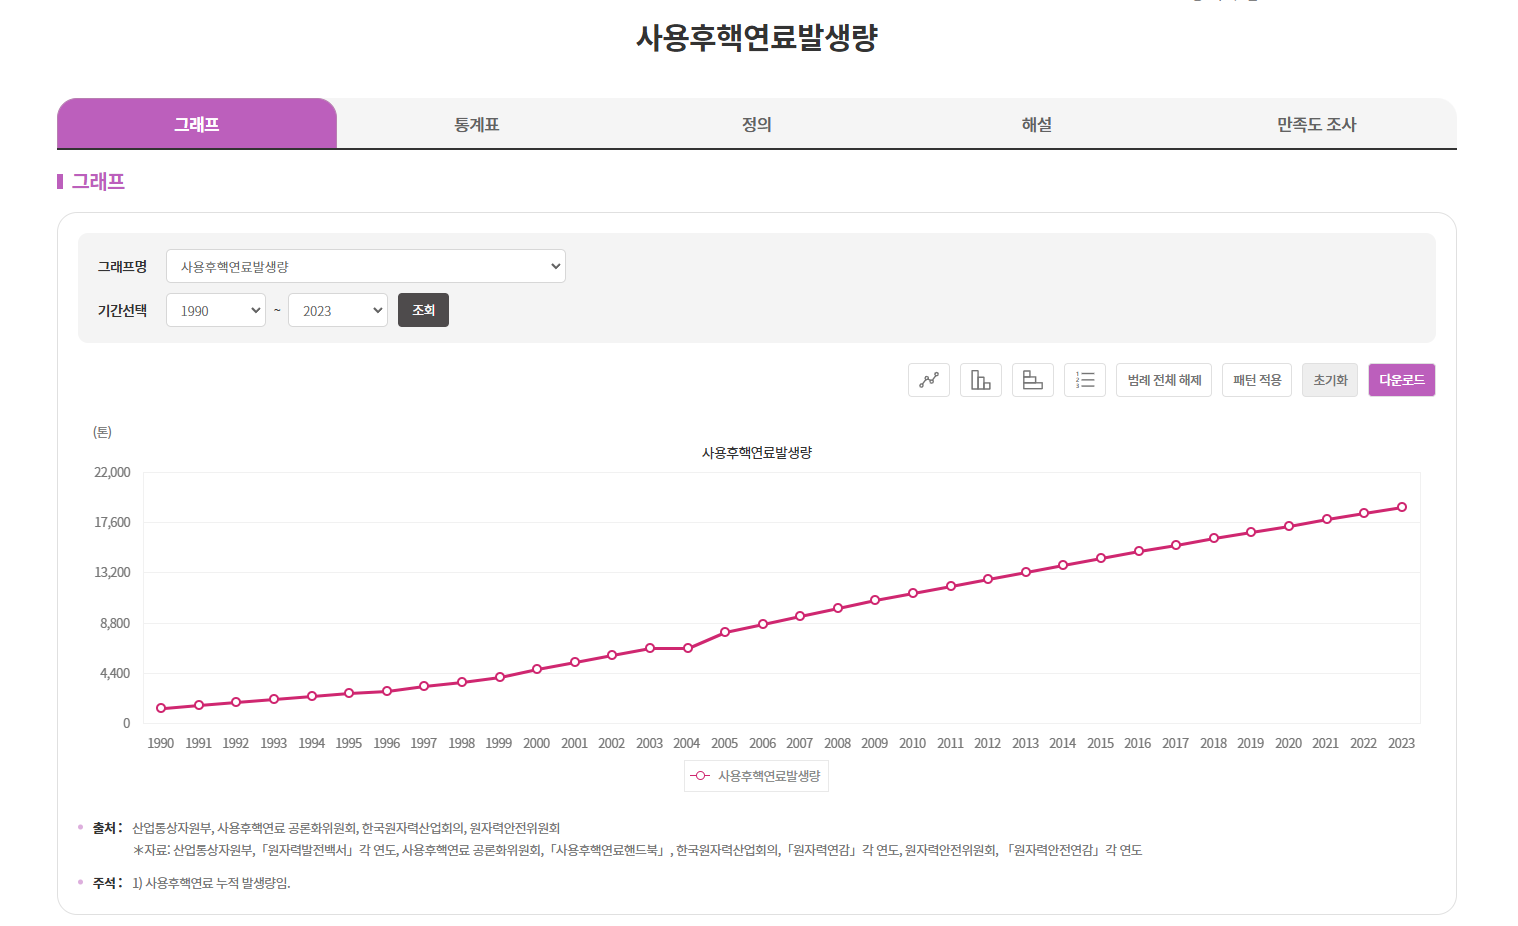Switch to the 통계표 tab
Viewport: 1518px width, 926px height.
[x=477, y=124]
